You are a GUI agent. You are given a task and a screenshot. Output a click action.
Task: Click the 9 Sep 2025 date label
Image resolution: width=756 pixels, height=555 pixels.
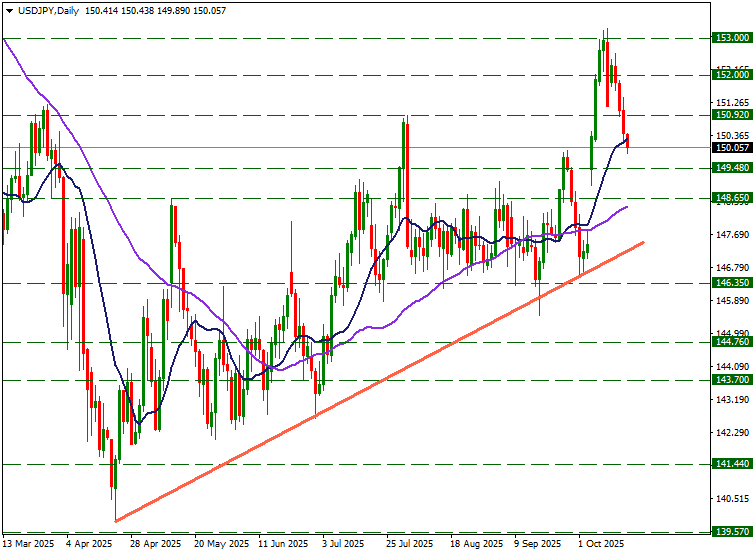[537, 545]
